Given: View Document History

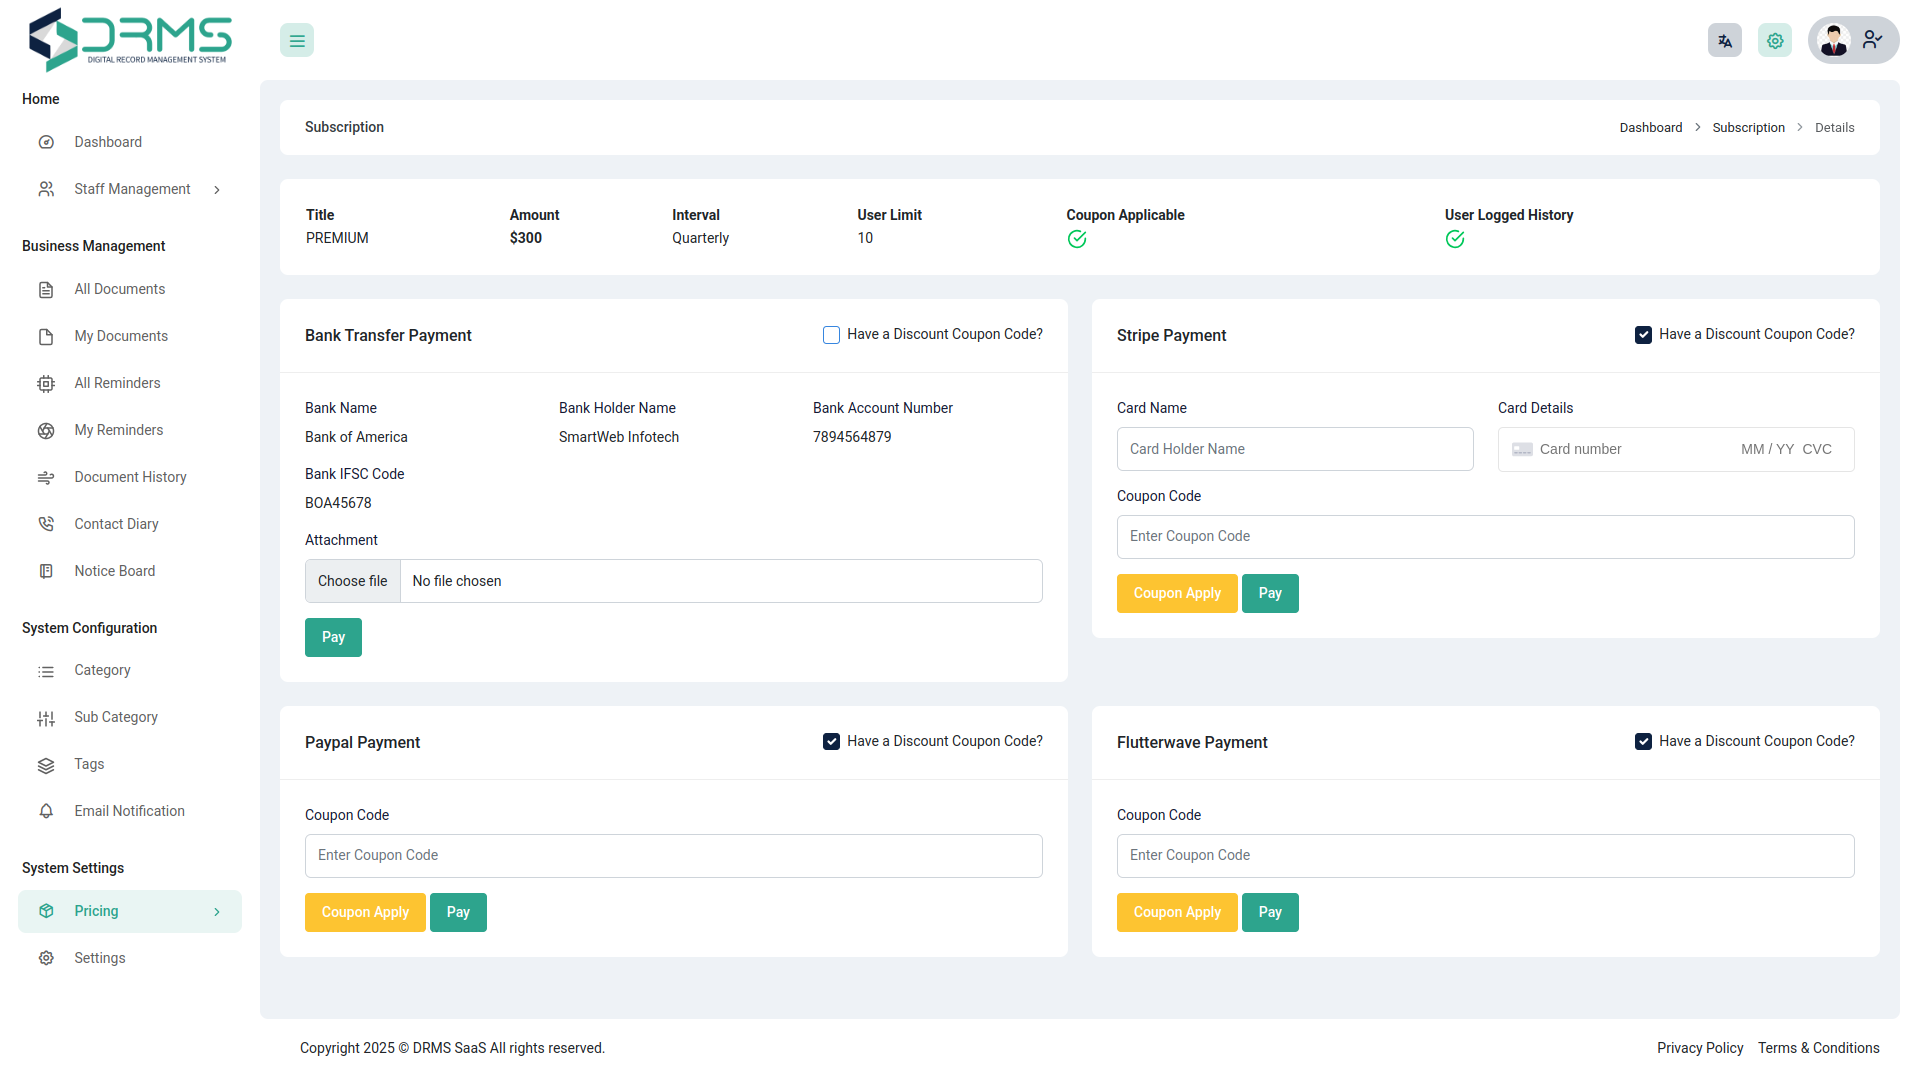Looking at the screenshot, I should 130,477.
